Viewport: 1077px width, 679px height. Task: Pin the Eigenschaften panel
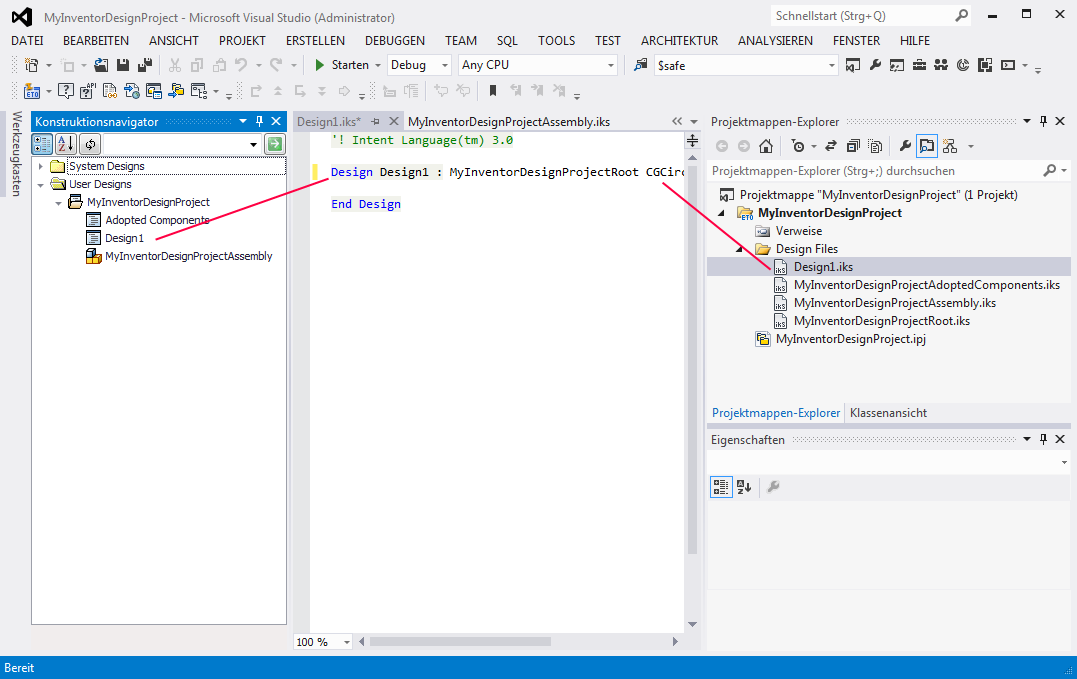point(1043,439)
